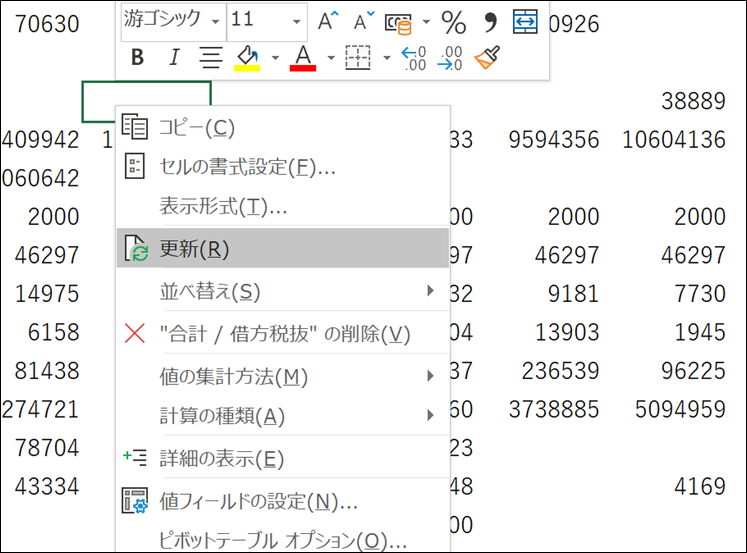Screen dimensions: 747x553
Task: Click the 計算の種類 submenu arrow
Action: pyautogui.click(x=430, y=415)
